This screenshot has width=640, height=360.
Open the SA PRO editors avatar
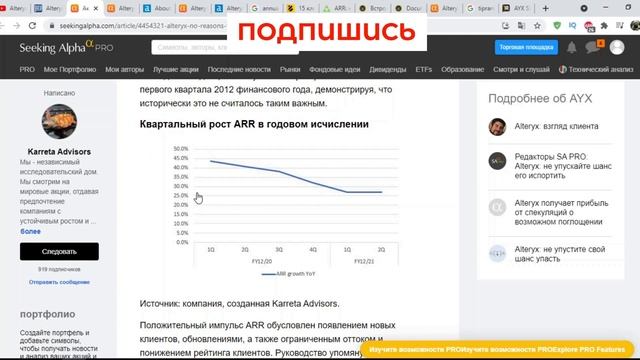[x=497, y=161]
